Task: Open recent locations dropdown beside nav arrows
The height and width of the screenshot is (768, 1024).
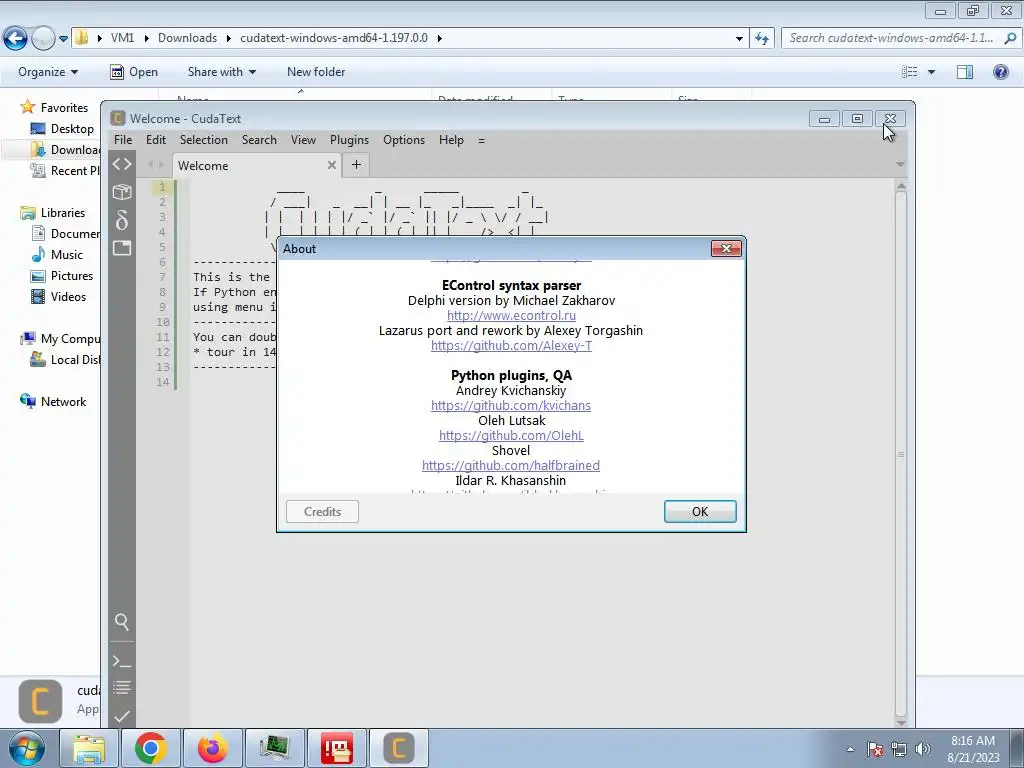Action: click(x=63, y=39)
